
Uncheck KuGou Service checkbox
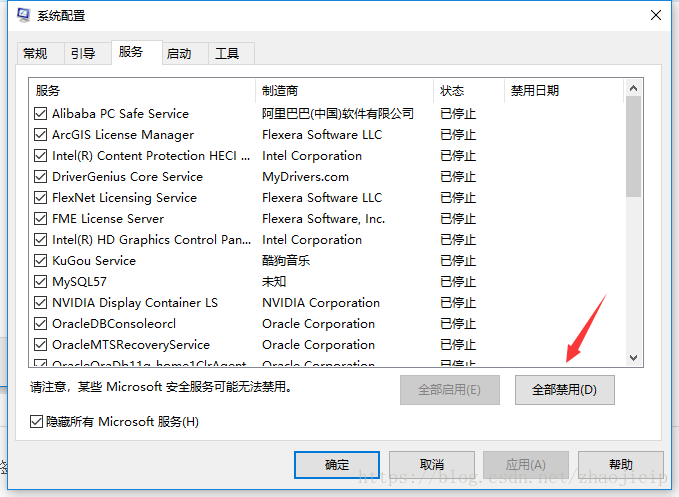point(40,261)
